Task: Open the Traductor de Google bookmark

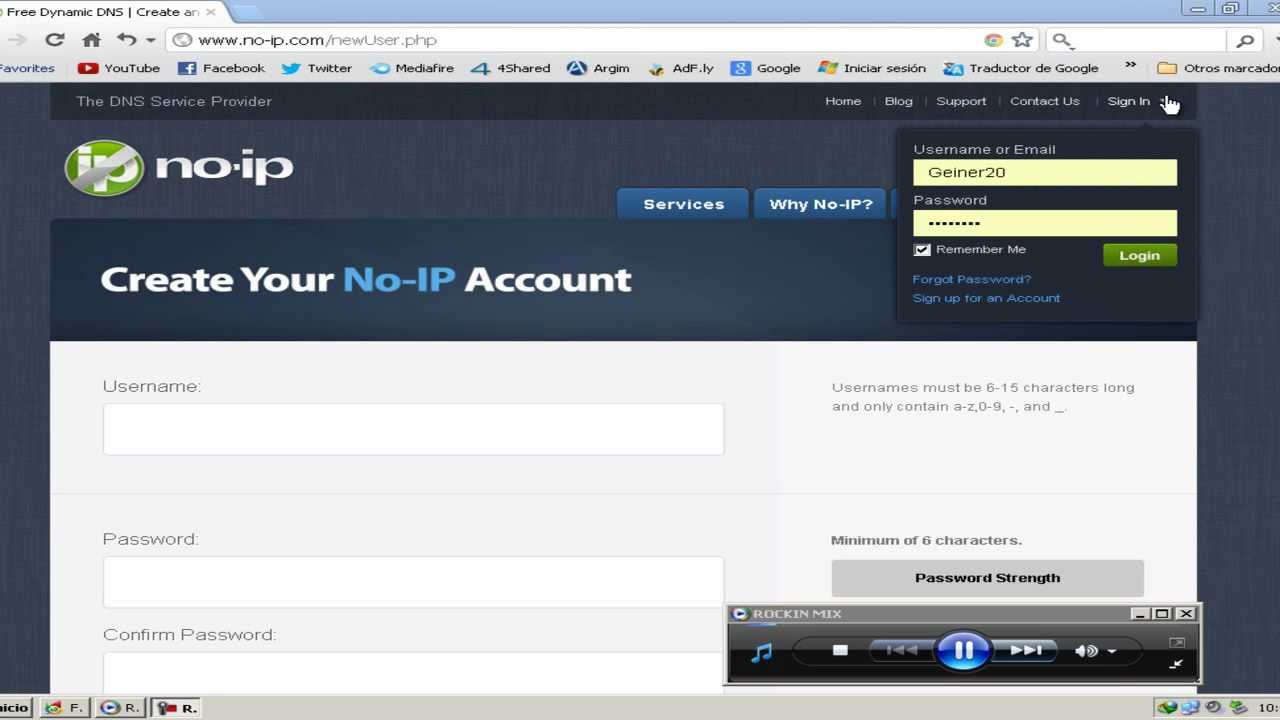Action: pyautogui.click(x=1021, y=68)
